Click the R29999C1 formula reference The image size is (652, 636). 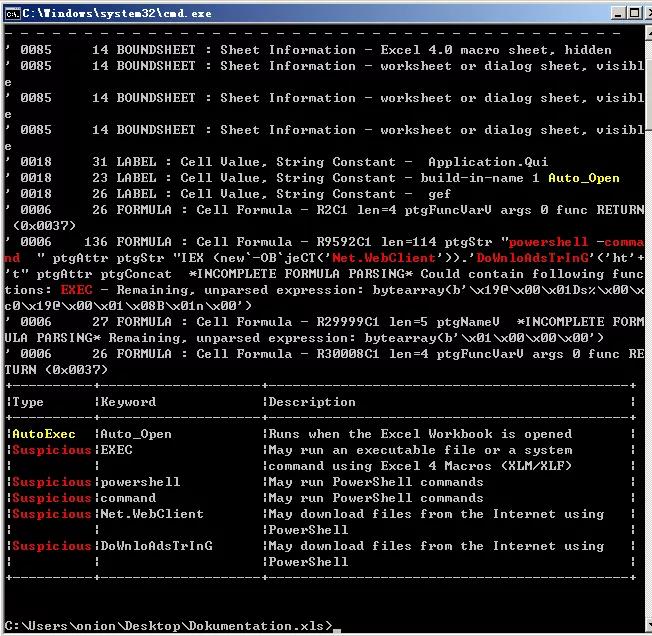point(348,322)
